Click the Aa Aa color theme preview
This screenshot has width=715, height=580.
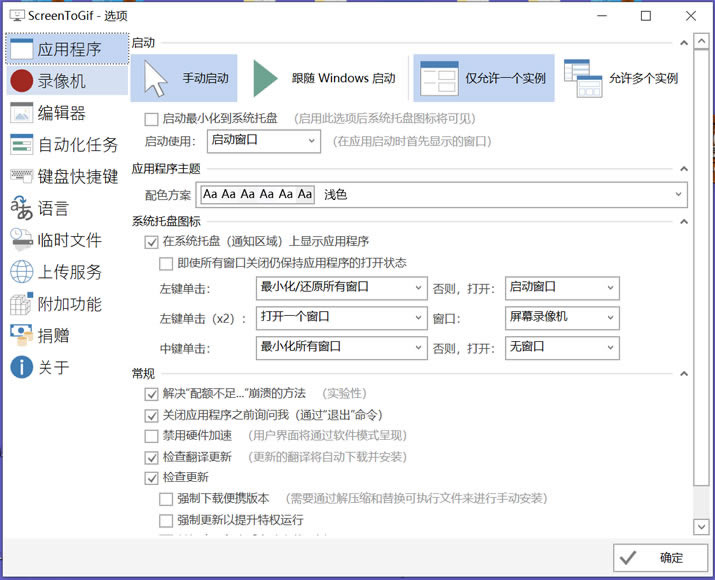tap(258, 195)
